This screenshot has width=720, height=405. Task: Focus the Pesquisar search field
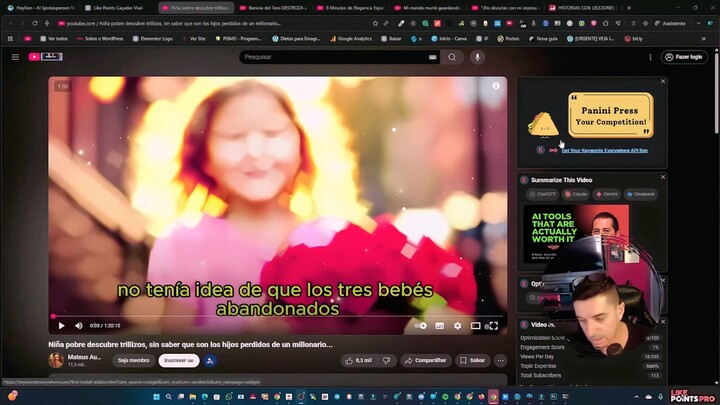333,57
